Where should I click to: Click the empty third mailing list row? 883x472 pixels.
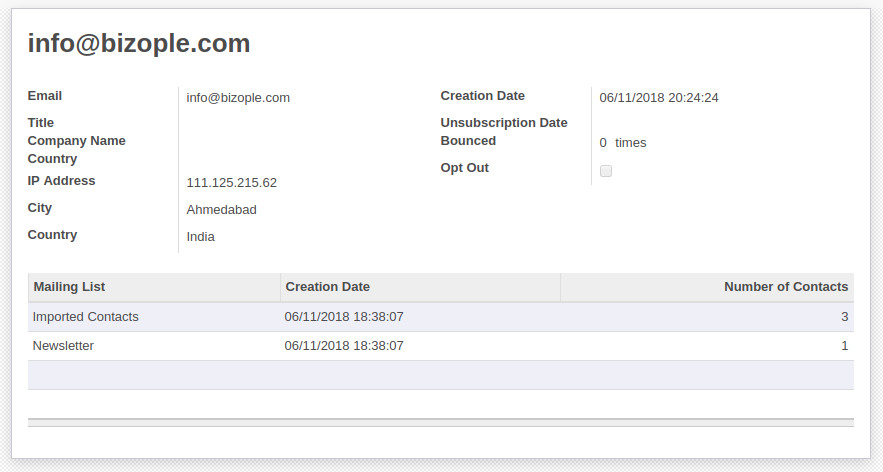(441, 375)
